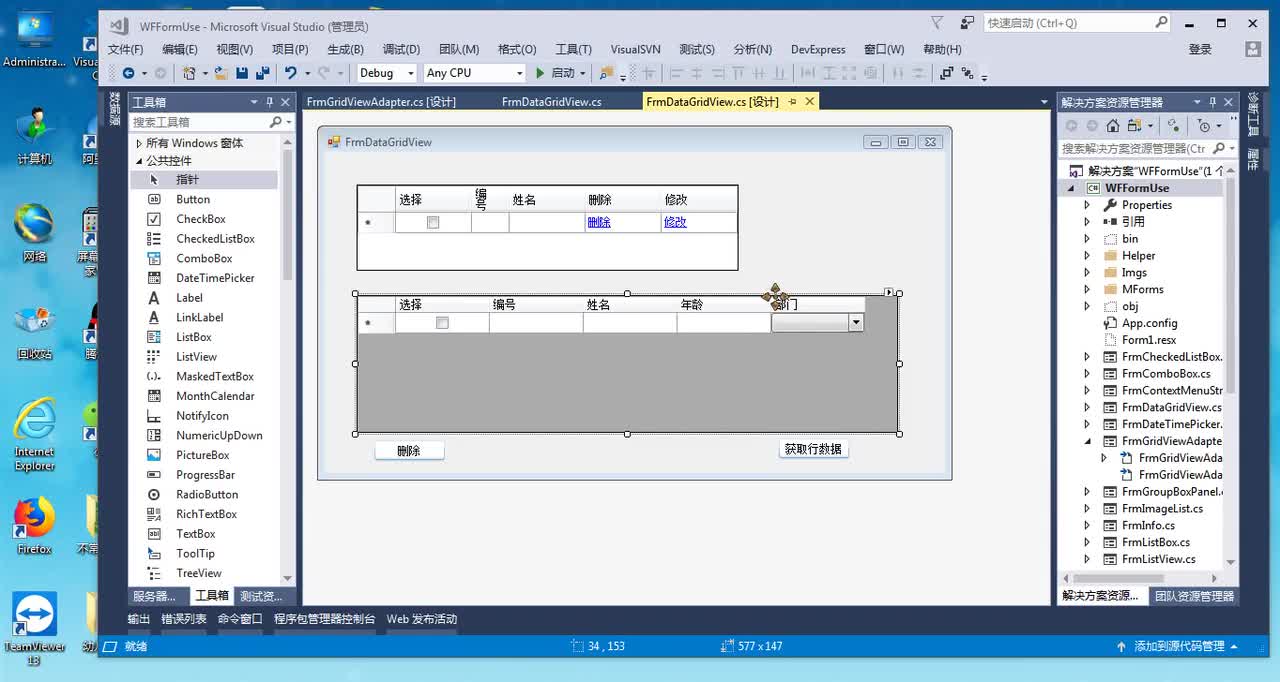1280x682 pixels.
Task: Click the new-row checkbox in lower grid
Action: pyautogui.click(x=442, y=323)
